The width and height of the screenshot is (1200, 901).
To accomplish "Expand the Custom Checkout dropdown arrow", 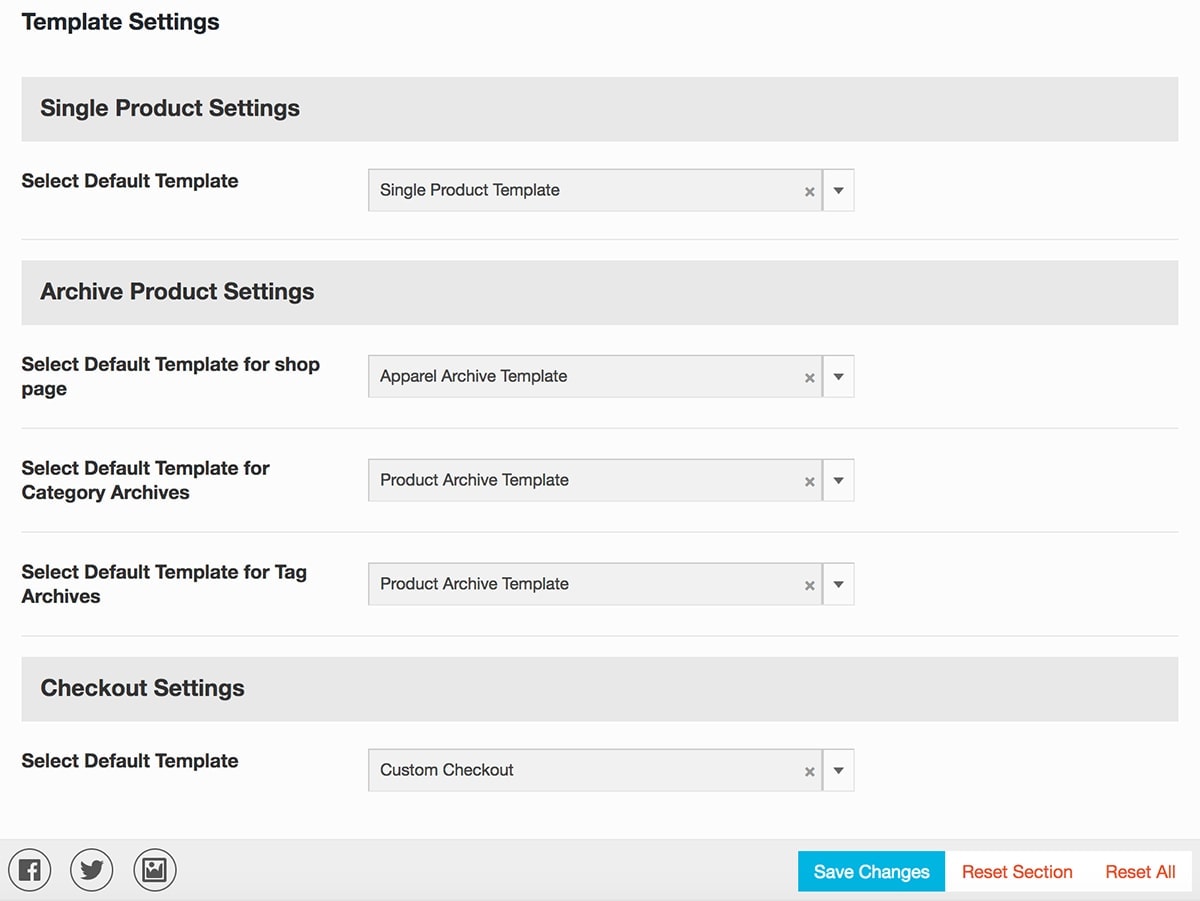I will click(839, 770).
